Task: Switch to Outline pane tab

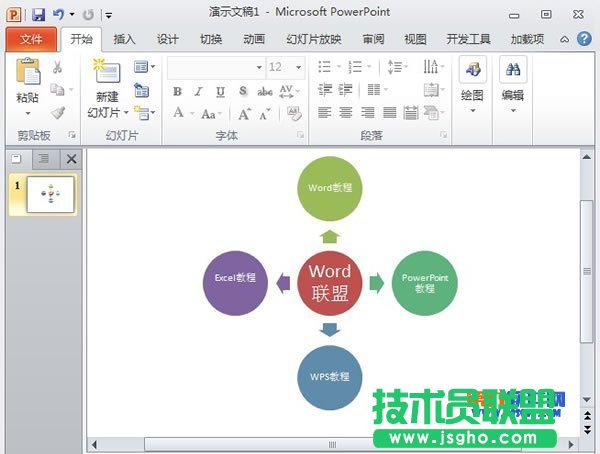Action: [x=44, y=158]
